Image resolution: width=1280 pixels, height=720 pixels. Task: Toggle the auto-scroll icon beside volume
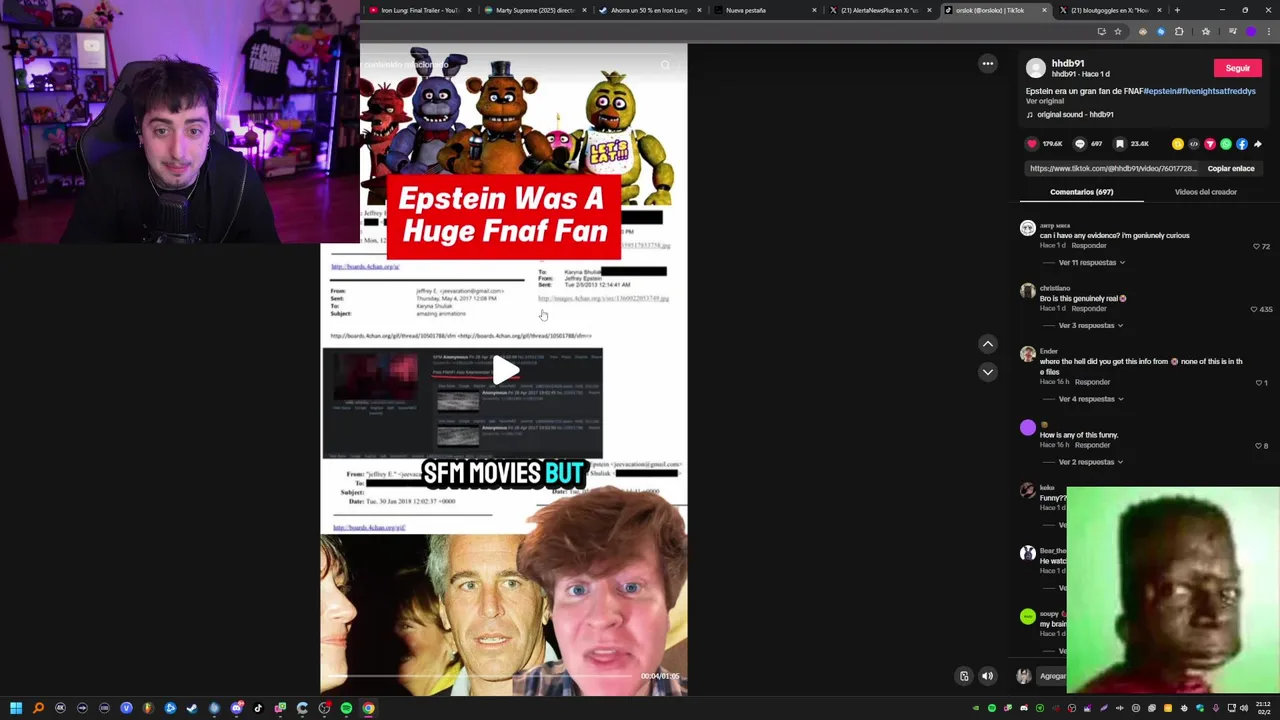[x=964, y=676]
